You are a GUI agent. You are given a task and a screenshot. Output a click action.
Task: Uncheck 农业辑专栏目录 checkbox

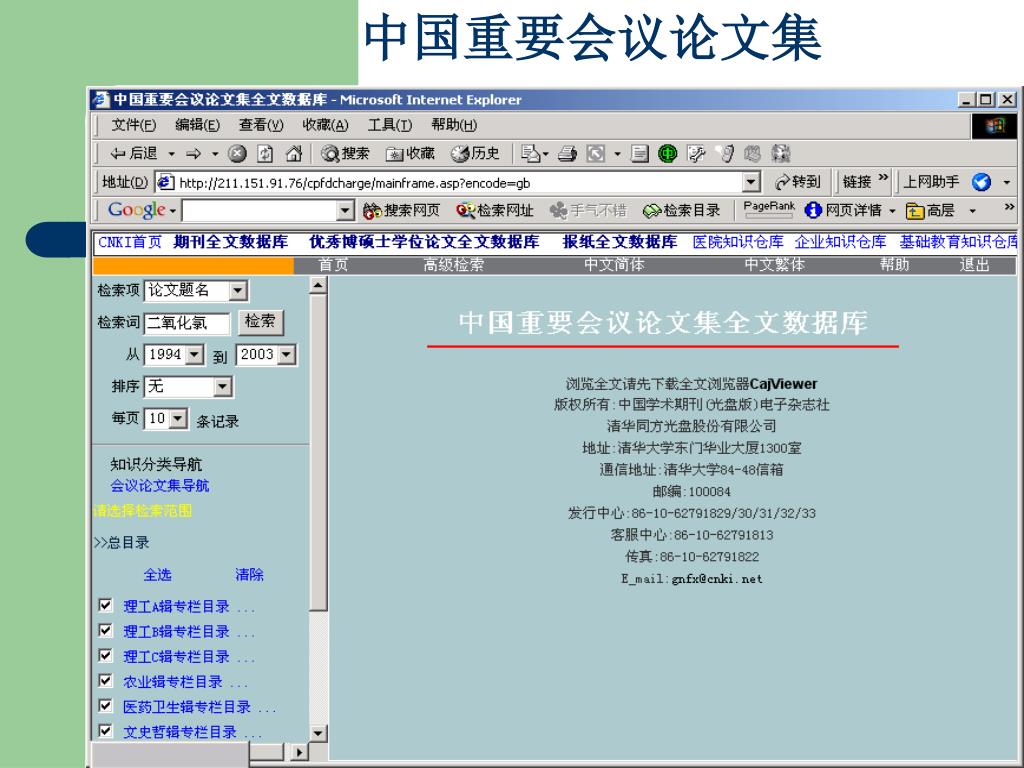click(105, 680)
